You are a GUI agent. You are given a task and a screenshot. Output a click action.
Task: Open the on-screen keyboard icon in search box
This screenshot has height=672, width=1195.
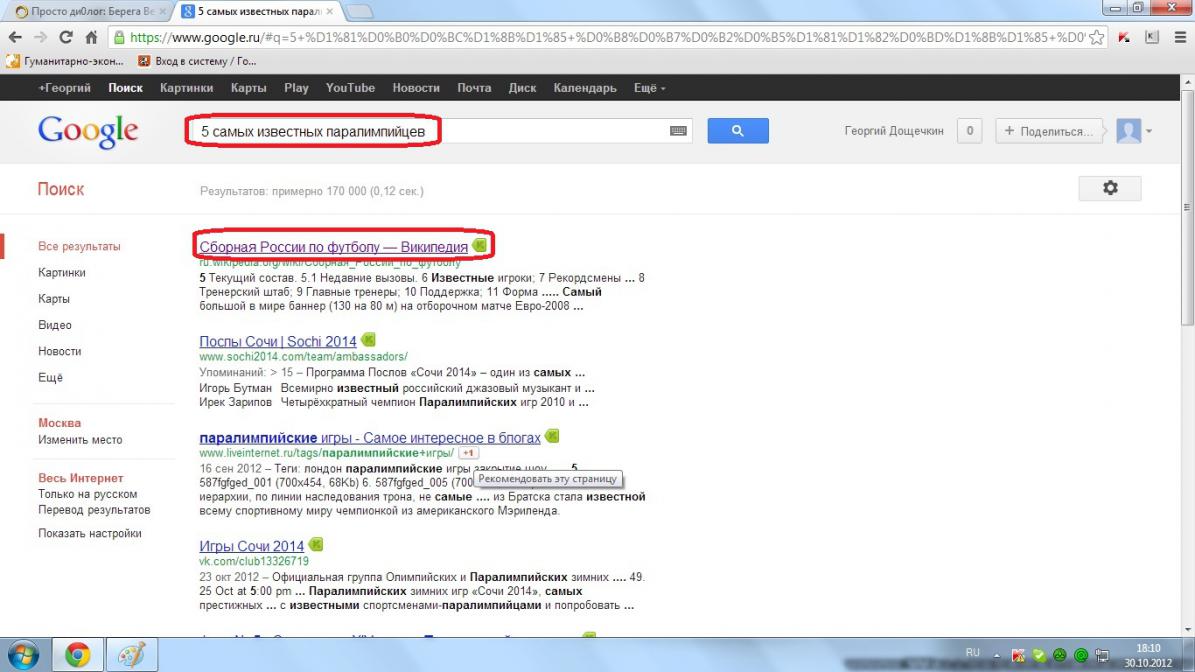tap(678, 131)
